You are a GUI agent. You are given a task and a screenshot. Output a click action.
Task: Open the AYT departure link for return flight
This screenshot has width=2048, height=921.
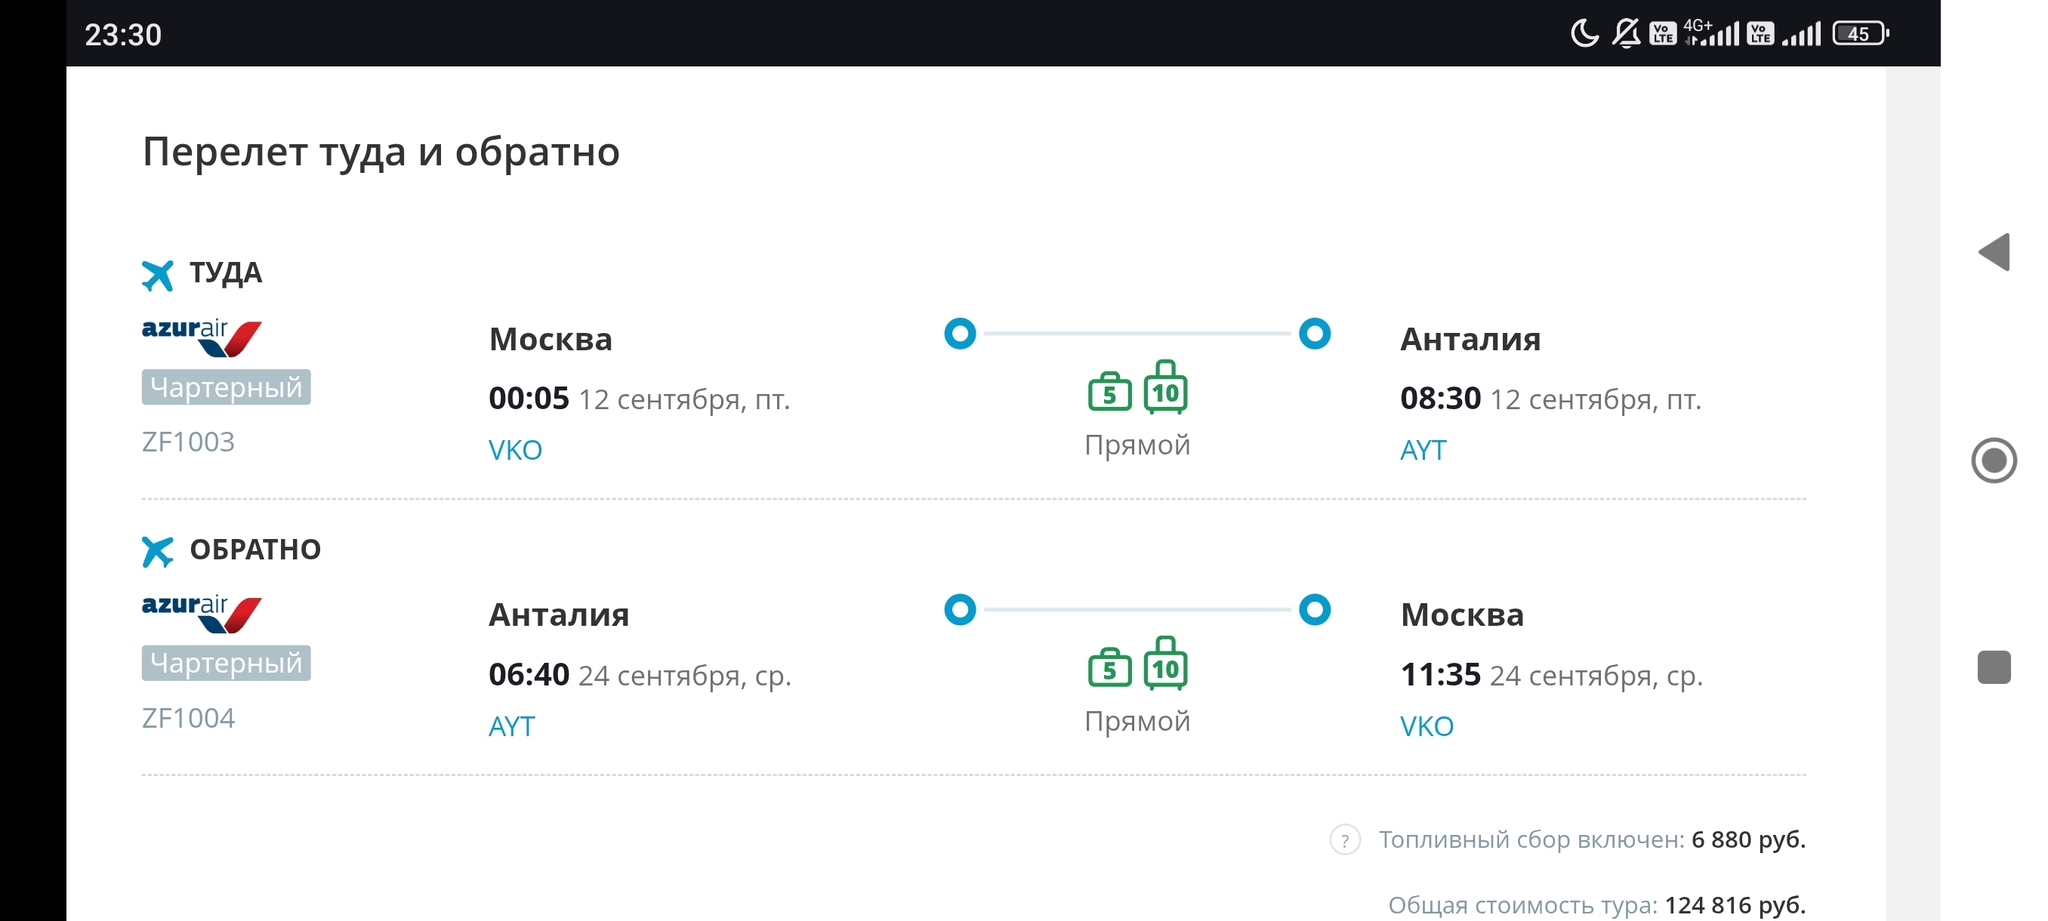coord(512,726)
